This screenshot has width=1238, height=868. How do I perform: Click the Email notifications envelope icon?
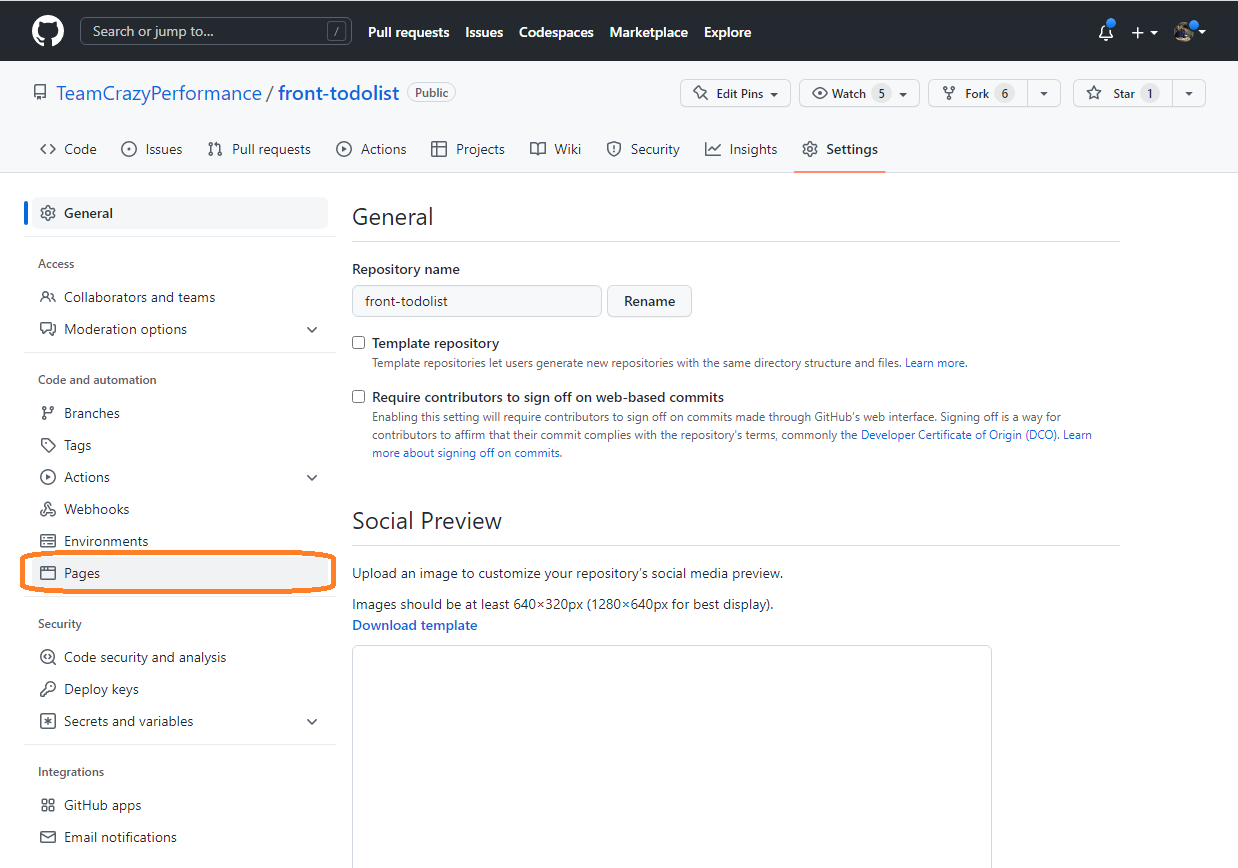48,837
